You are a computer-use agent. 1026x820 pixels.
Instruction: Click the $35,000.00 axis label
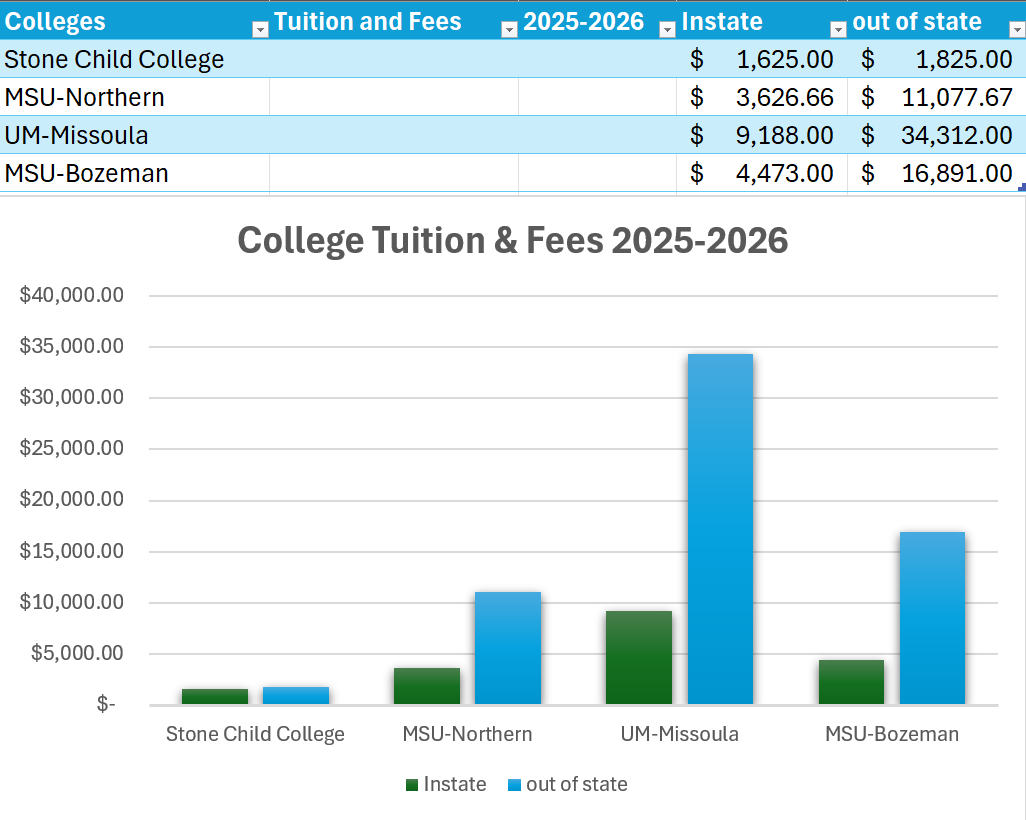71,346
